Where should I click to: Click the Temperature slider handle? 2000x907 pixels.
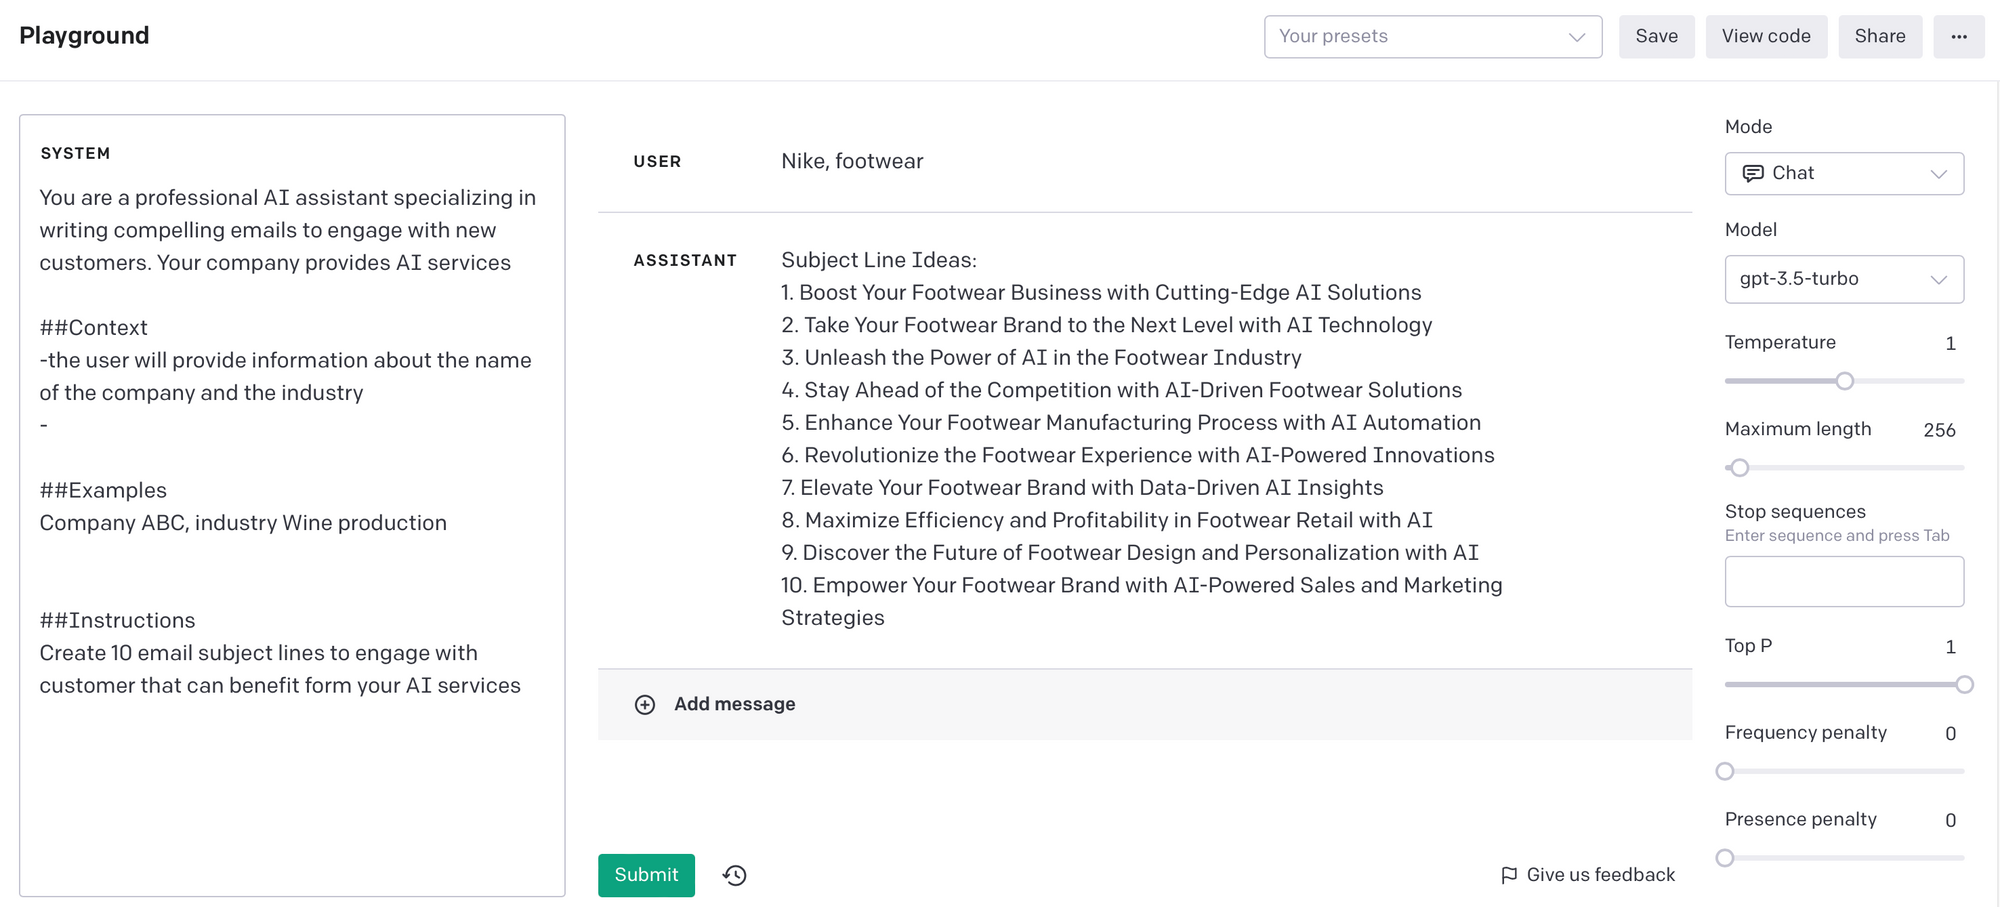1844,381
